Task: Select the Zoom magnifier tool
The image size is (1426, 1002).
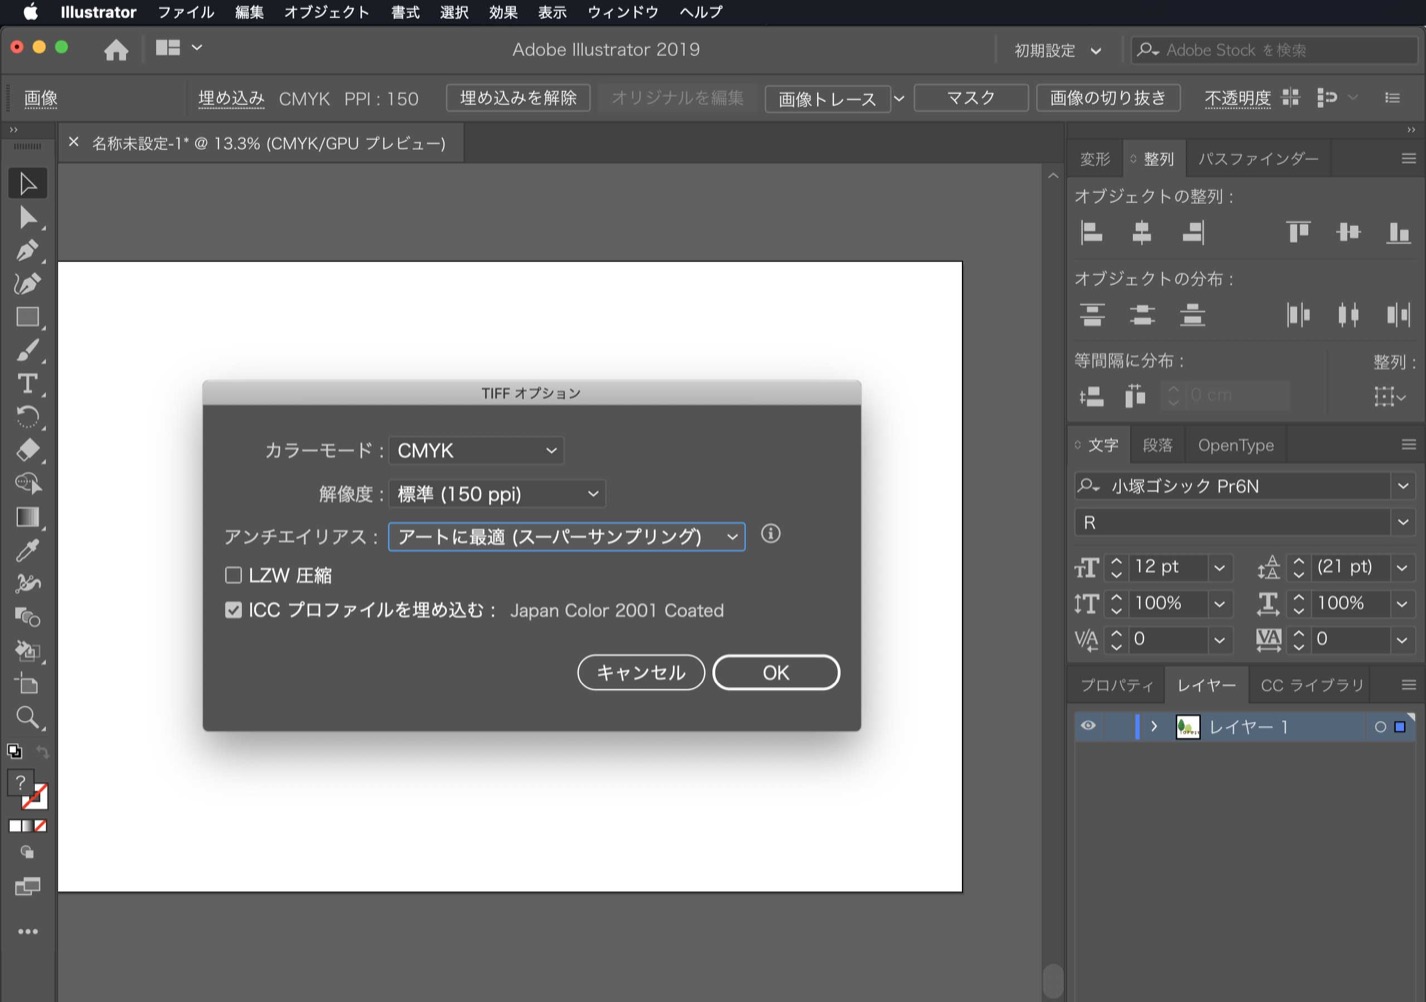Action: point(27,717)
